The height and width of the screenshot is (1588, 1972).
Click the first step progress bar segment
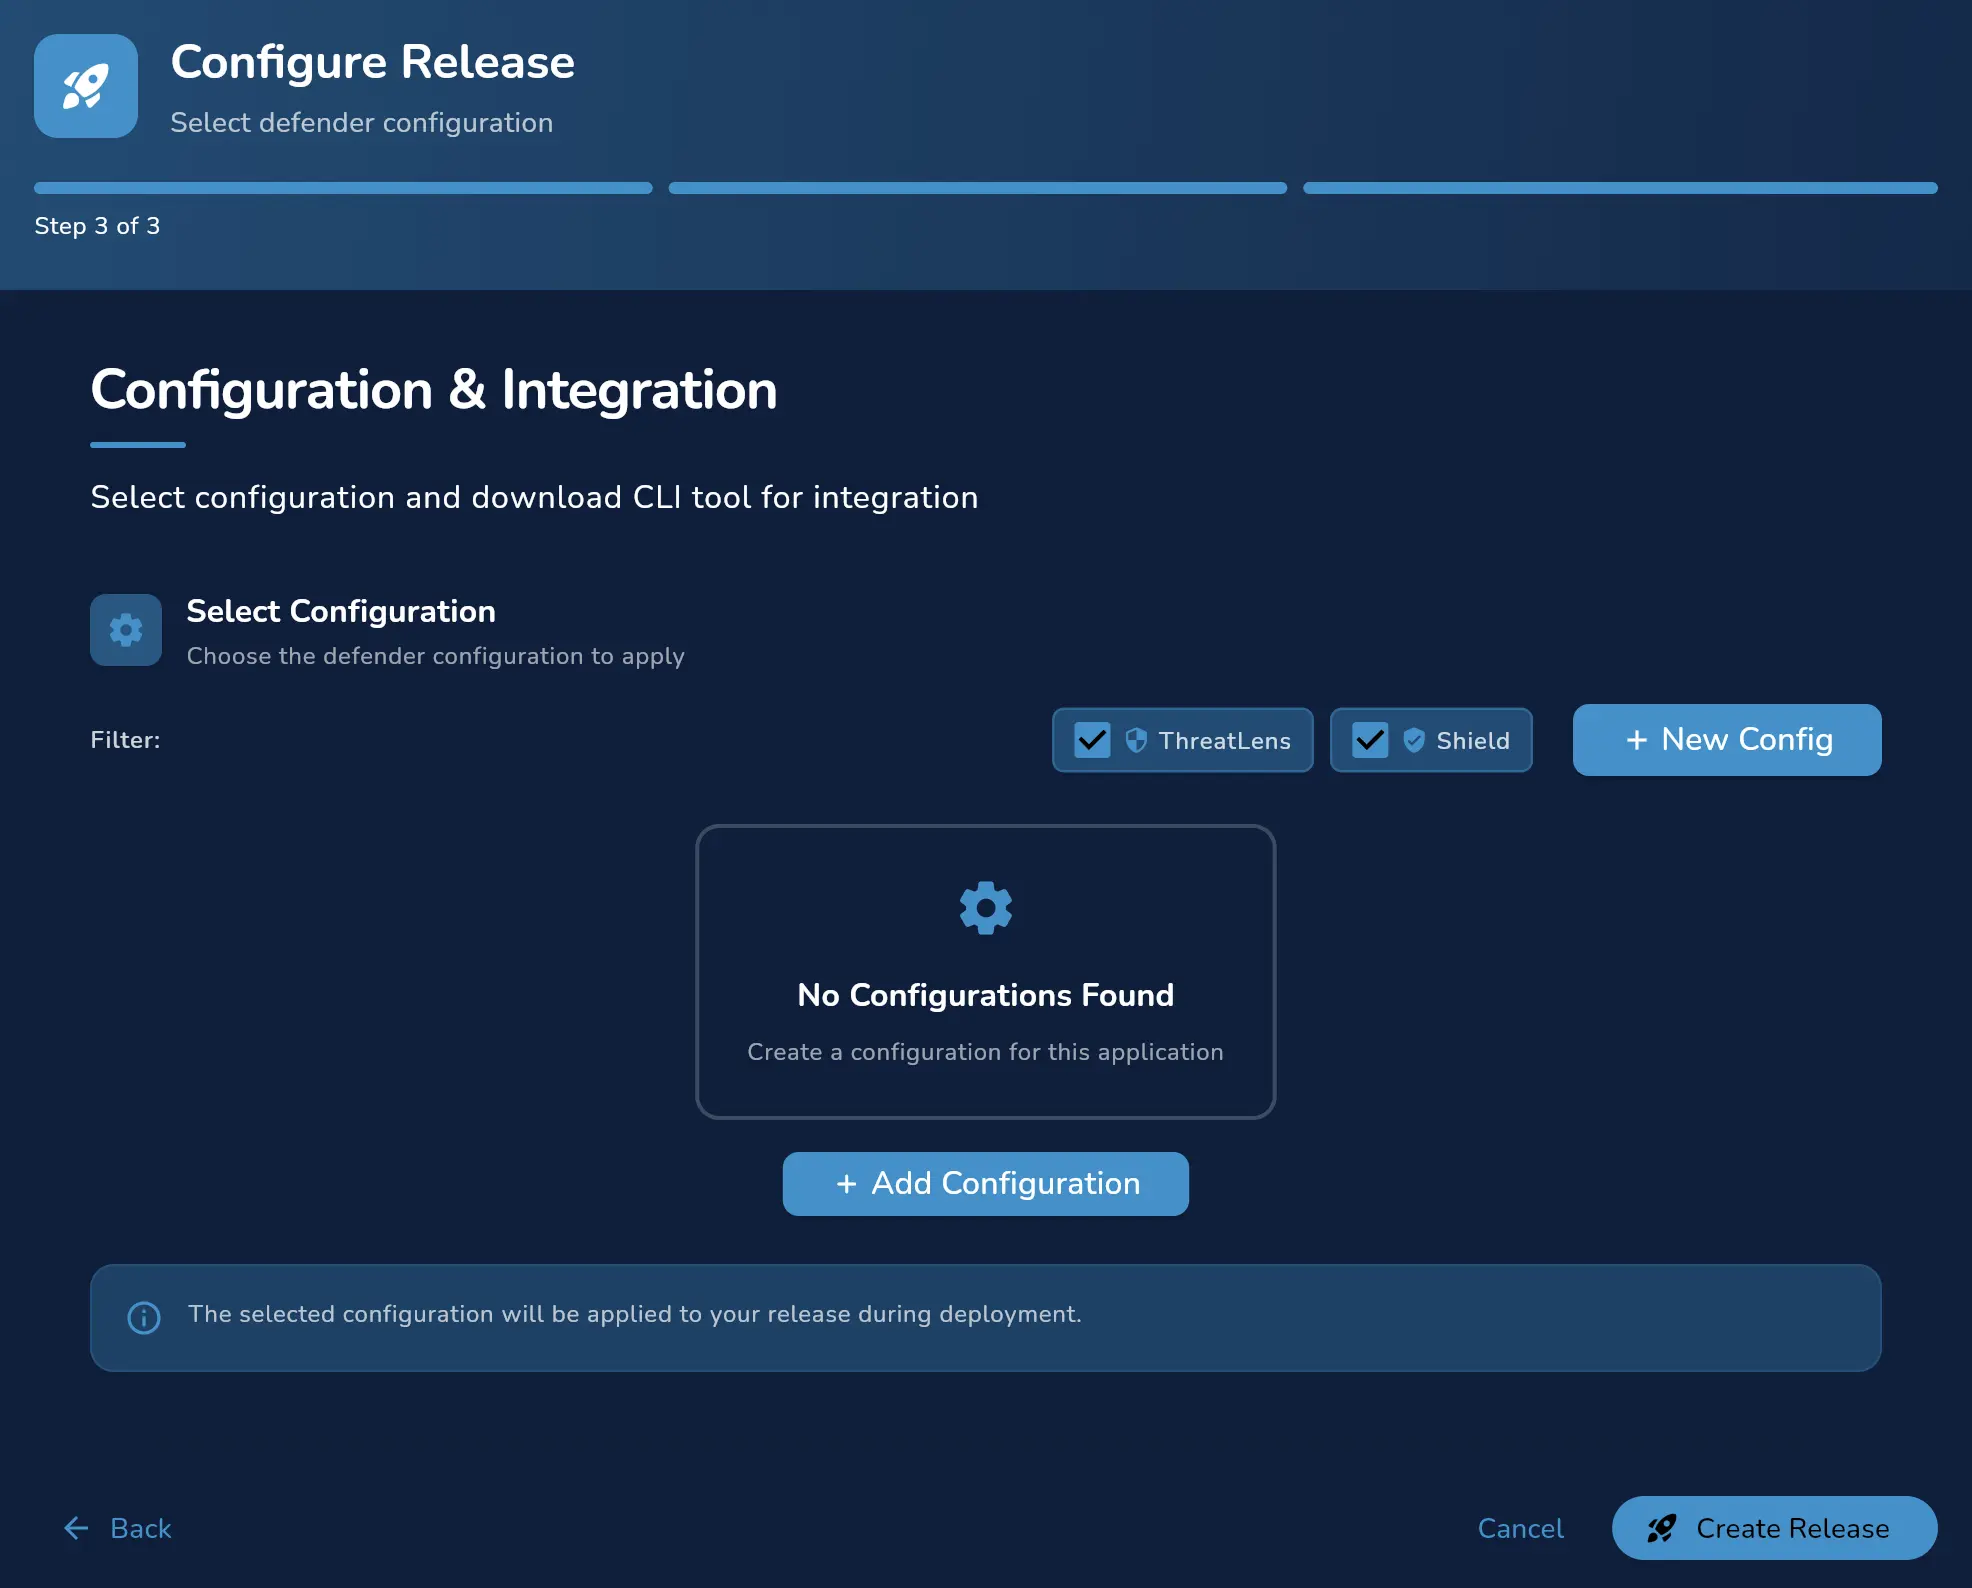click(x=343, y=188)
